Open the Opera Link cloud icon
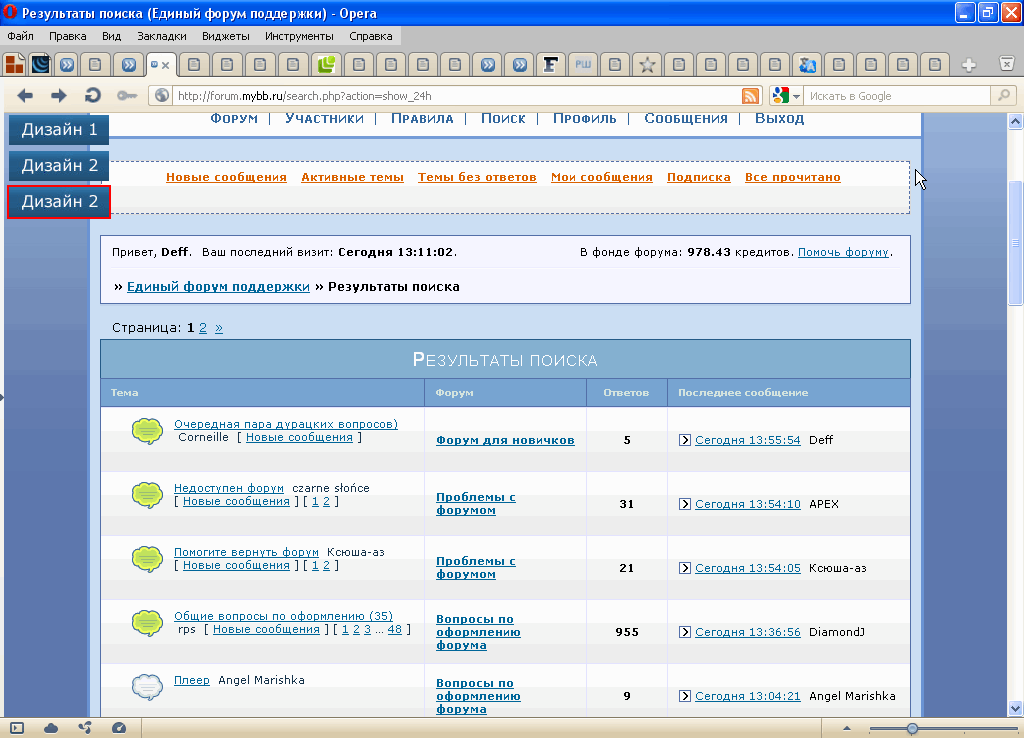Viewport: 1024px width, 738px height. tap(51, 728)
